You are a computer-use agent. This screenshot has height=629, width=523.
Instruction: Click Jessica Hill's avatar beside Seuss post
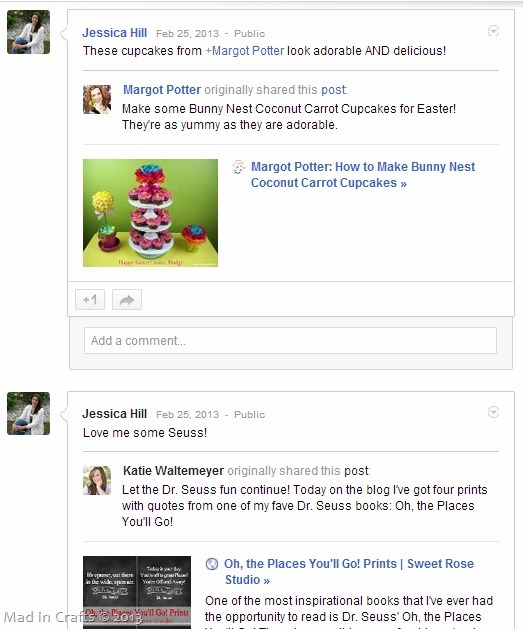[28, 413]
